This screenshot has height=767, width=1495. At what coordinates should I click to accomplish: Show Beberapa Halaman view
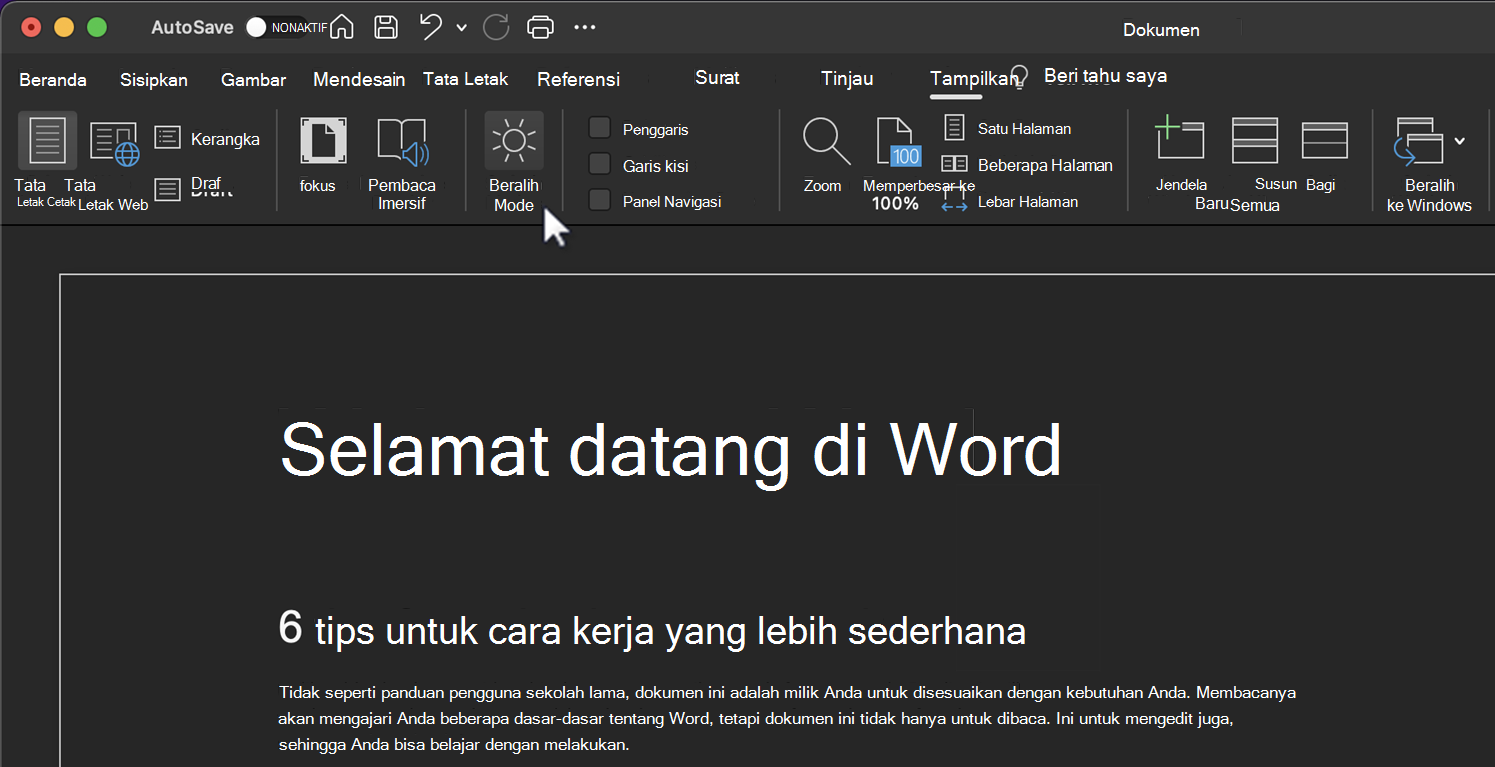(x=1028, y=165)
